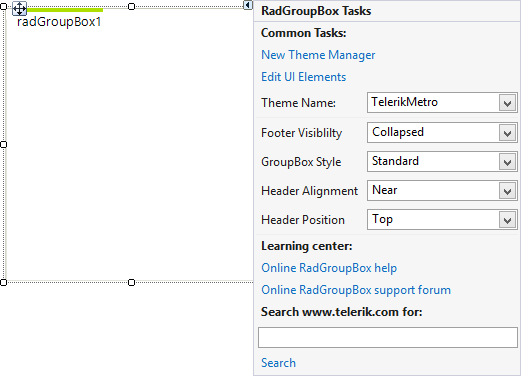Click the Top header position value
This screenshot has width=521, height=376.
382,219
